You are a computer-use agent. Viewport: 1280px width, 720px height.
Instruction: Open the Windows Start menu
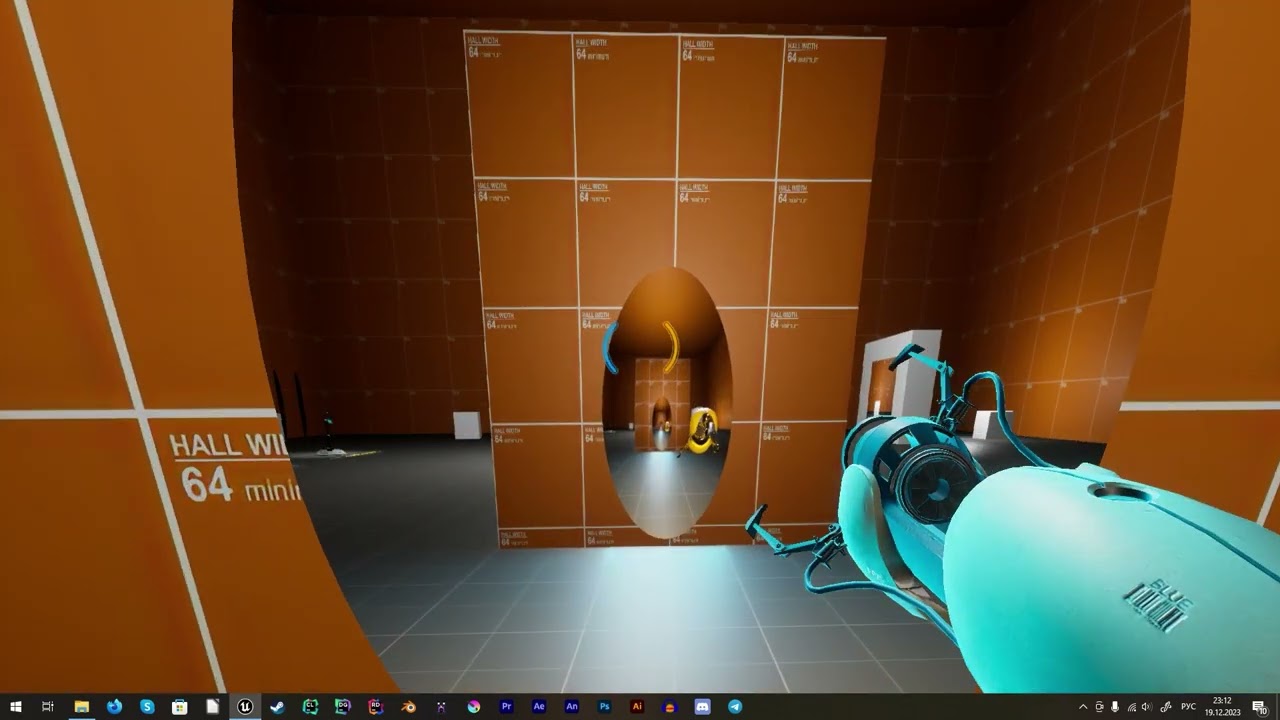coord(15,706)
